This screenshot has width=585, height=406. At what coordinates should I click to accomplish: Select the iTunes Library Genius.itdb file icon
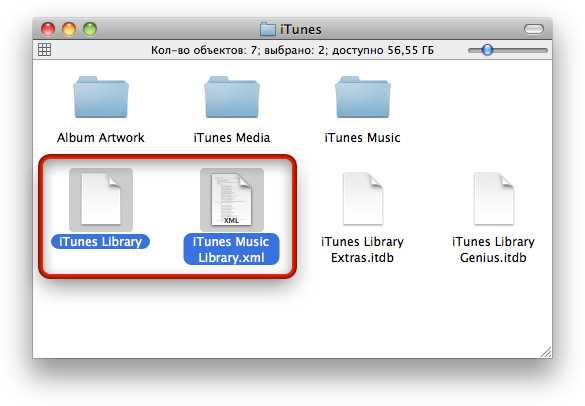[493, 199]
